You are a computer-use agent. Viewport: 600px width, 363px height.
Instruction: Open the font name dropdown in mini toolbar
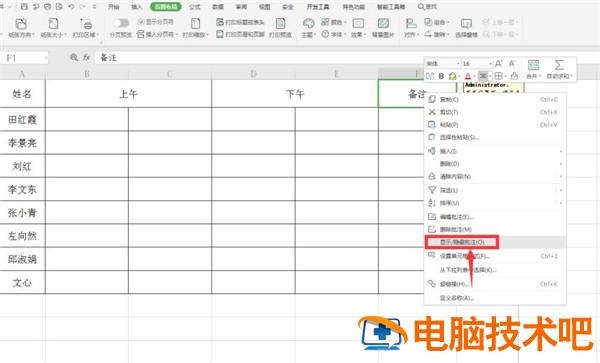[x=458, y=63]
